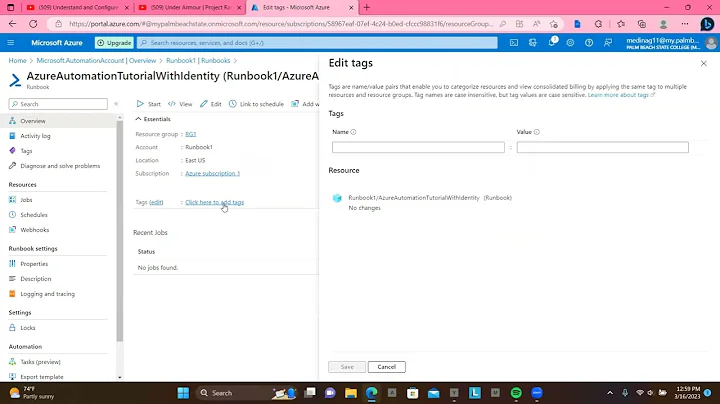The width and height of the screenshot is (720, 404).
Task: Open Runbook1 | Runbooks breadcrumb
Action: 198,61
